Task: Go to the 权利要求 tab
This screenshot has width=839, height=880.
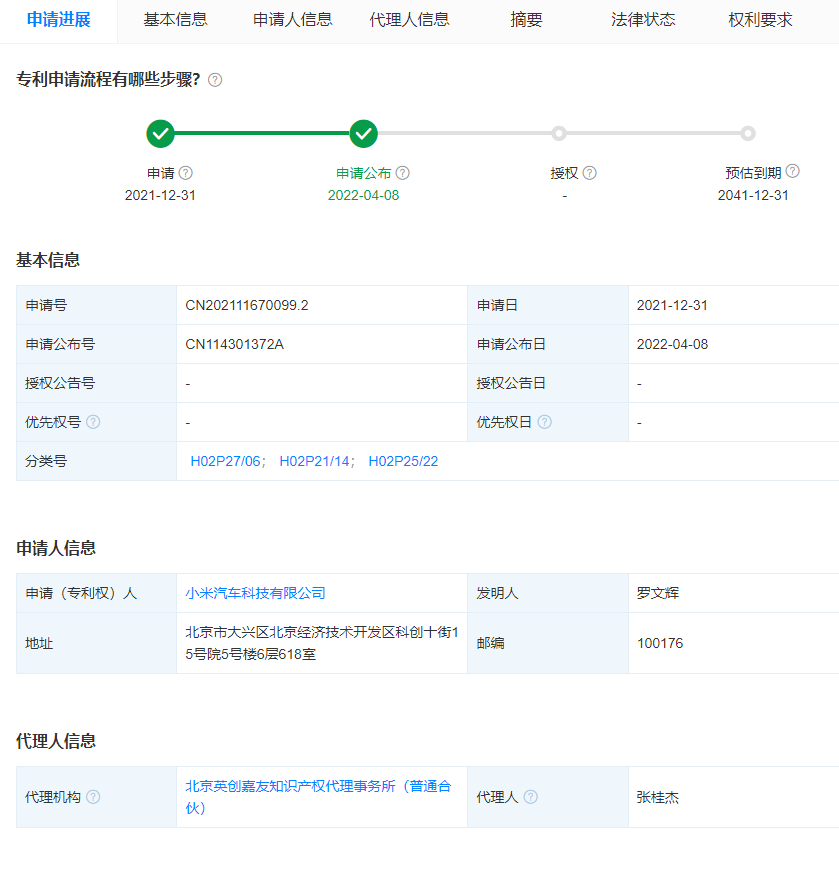Action: coord(760,20)
